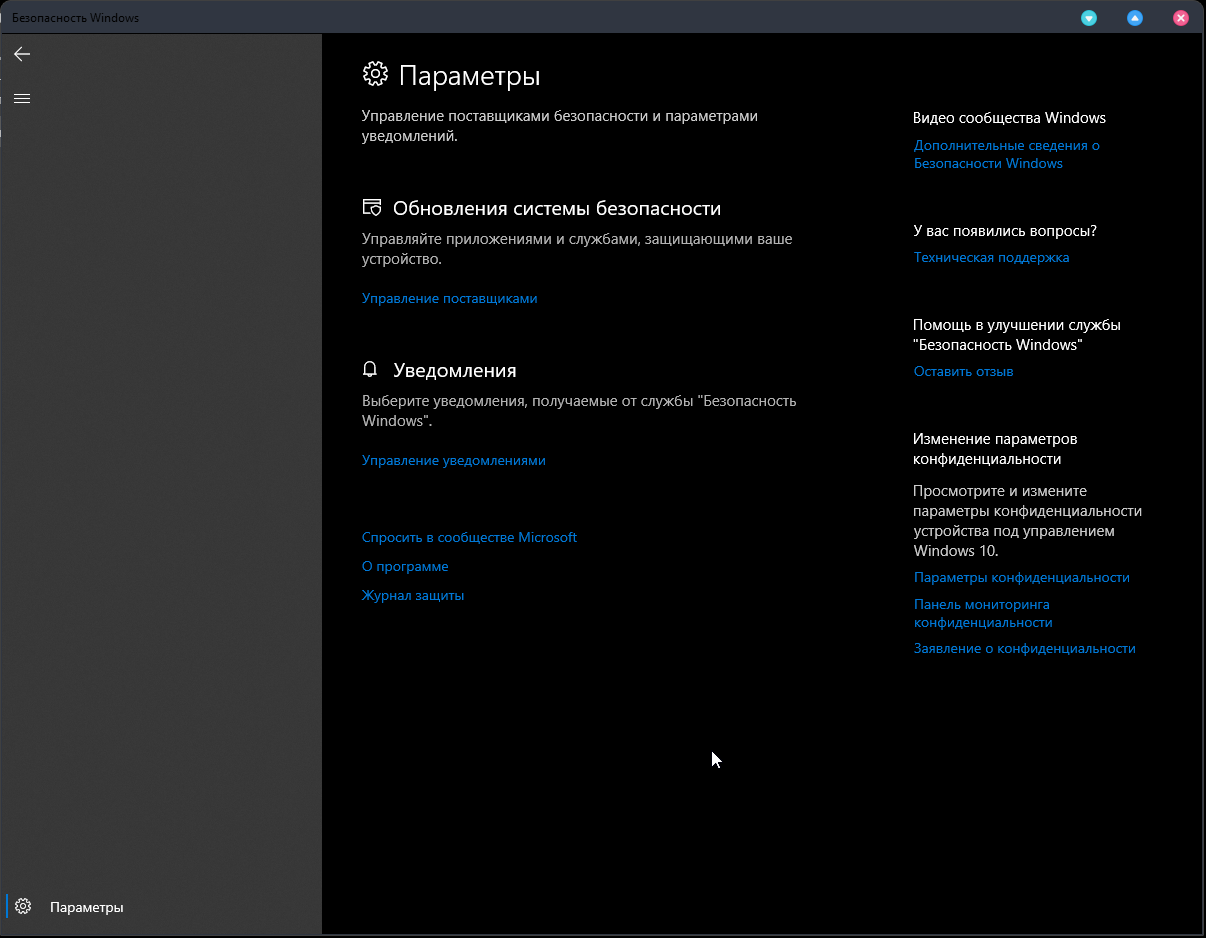Screen dimensions: 1206x938
Task: Open Управление поставщиками link
Action: pyautogui.click(x=449, y=298)
